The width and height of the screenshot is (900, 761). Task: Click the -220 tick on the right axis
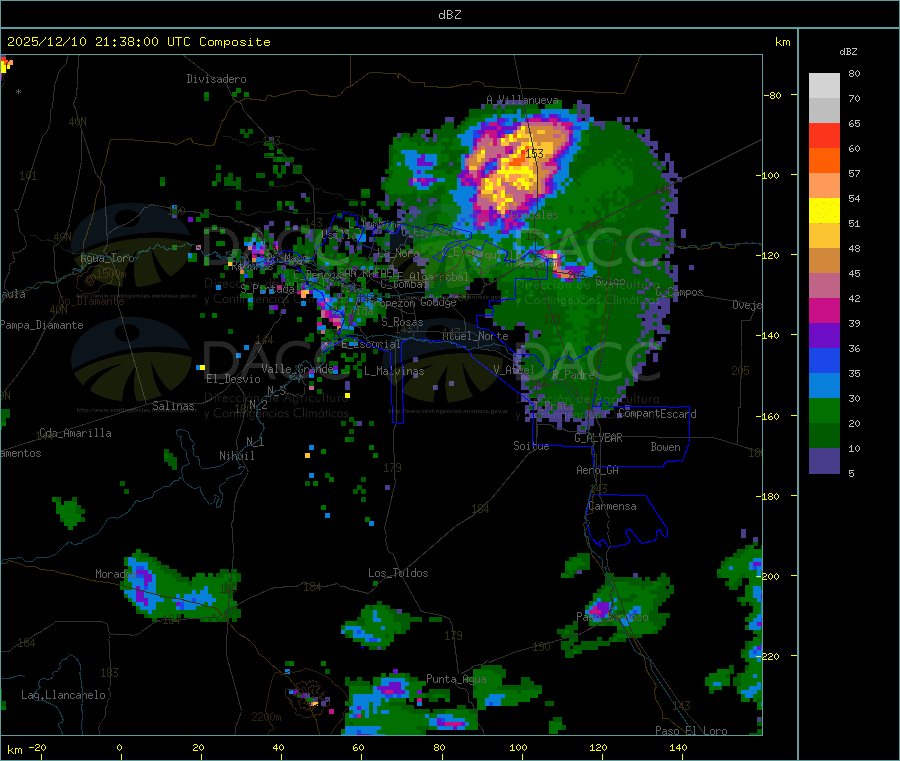click(x=770, y=656)
